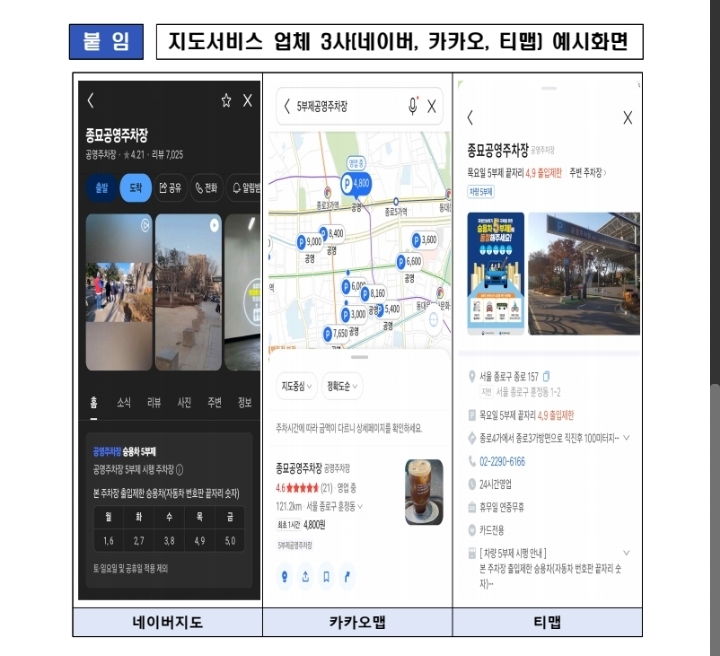Screen dimensions: 720x656
Task: Tap the back arrow in Naver Map panel
Action: pyautogui.click(x=90, y=101)
